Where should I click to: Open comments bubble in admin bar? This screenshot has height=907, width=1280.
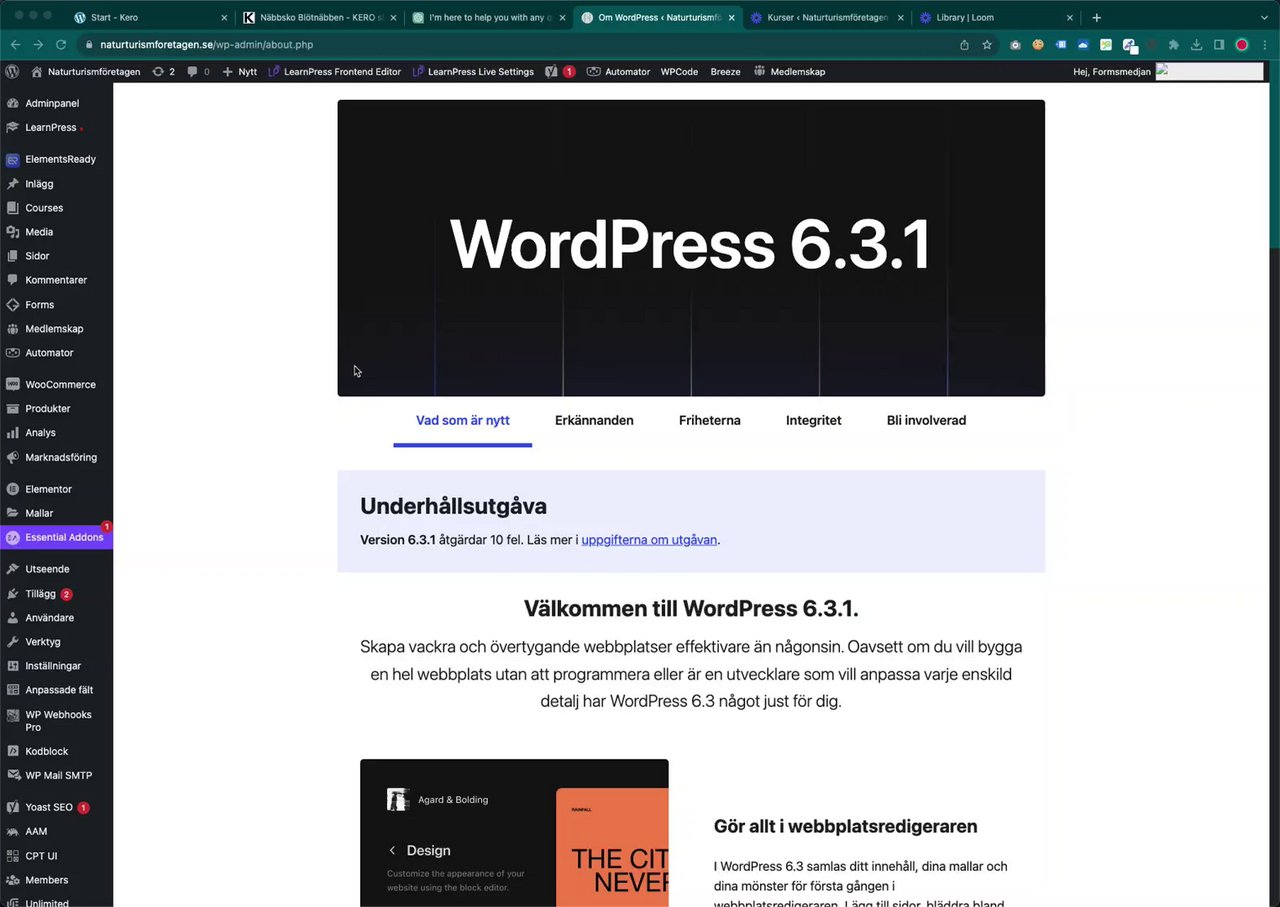click(199, 72)
